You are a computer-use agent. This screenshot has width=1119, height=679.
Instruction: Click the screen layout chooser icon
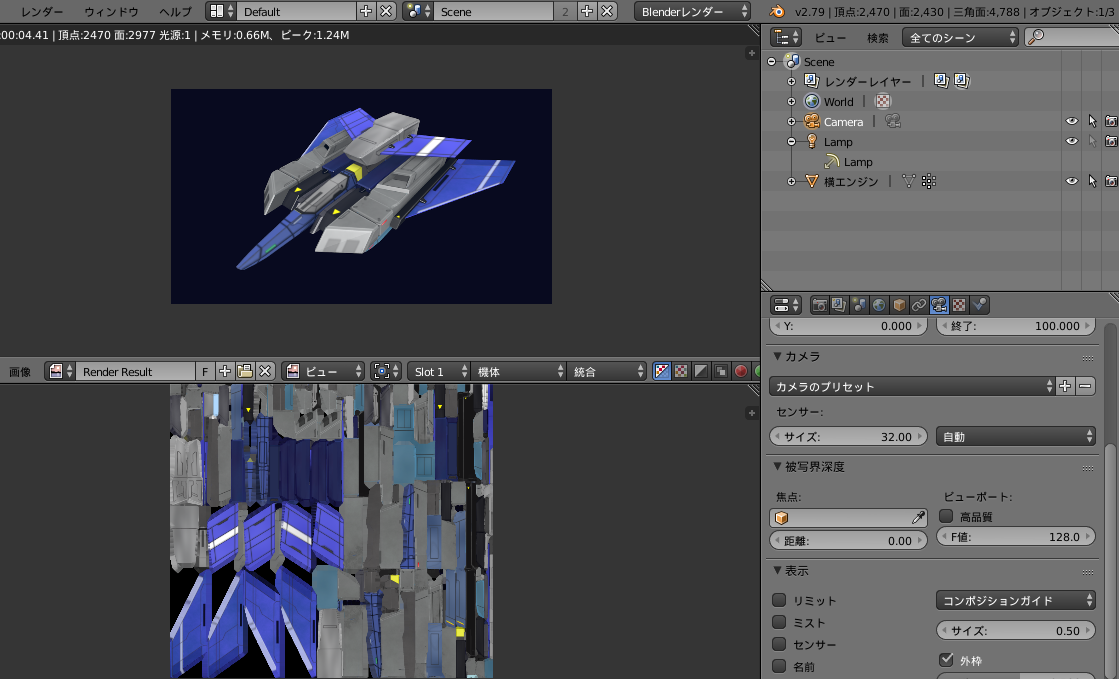pos(221,11)
